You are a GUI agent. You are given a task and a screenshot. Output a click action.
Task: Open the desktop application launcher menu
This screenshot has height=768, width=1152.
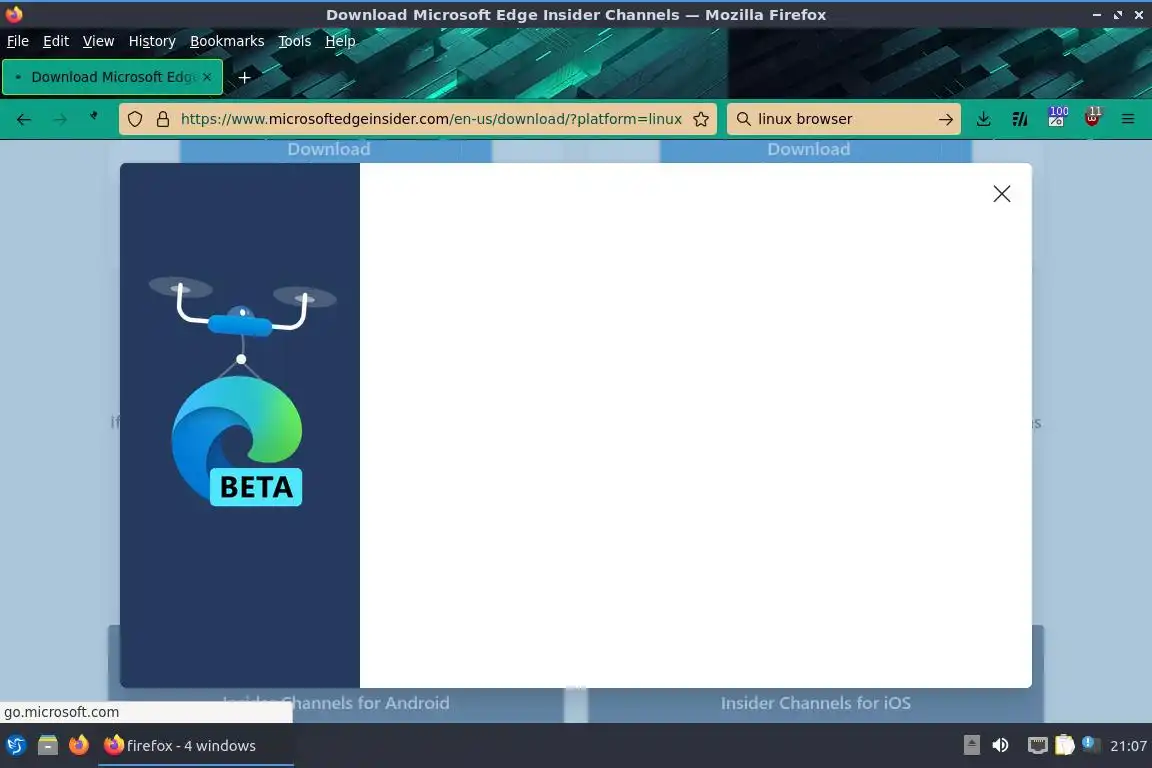15,745
